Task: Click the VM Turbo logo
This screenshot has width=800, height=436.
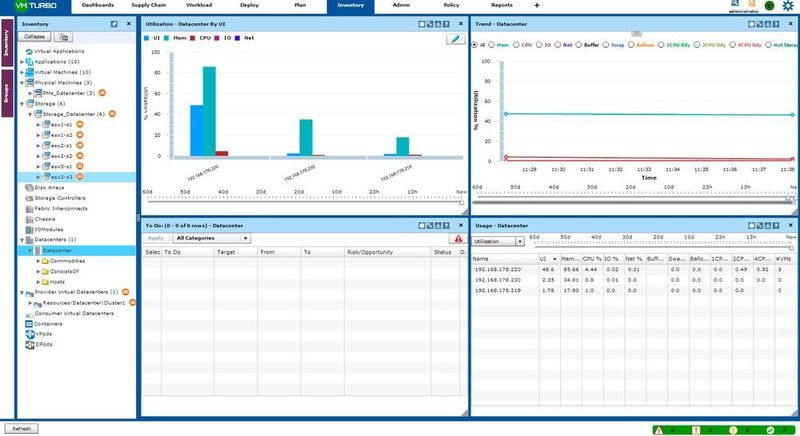Action: (35, 6)
